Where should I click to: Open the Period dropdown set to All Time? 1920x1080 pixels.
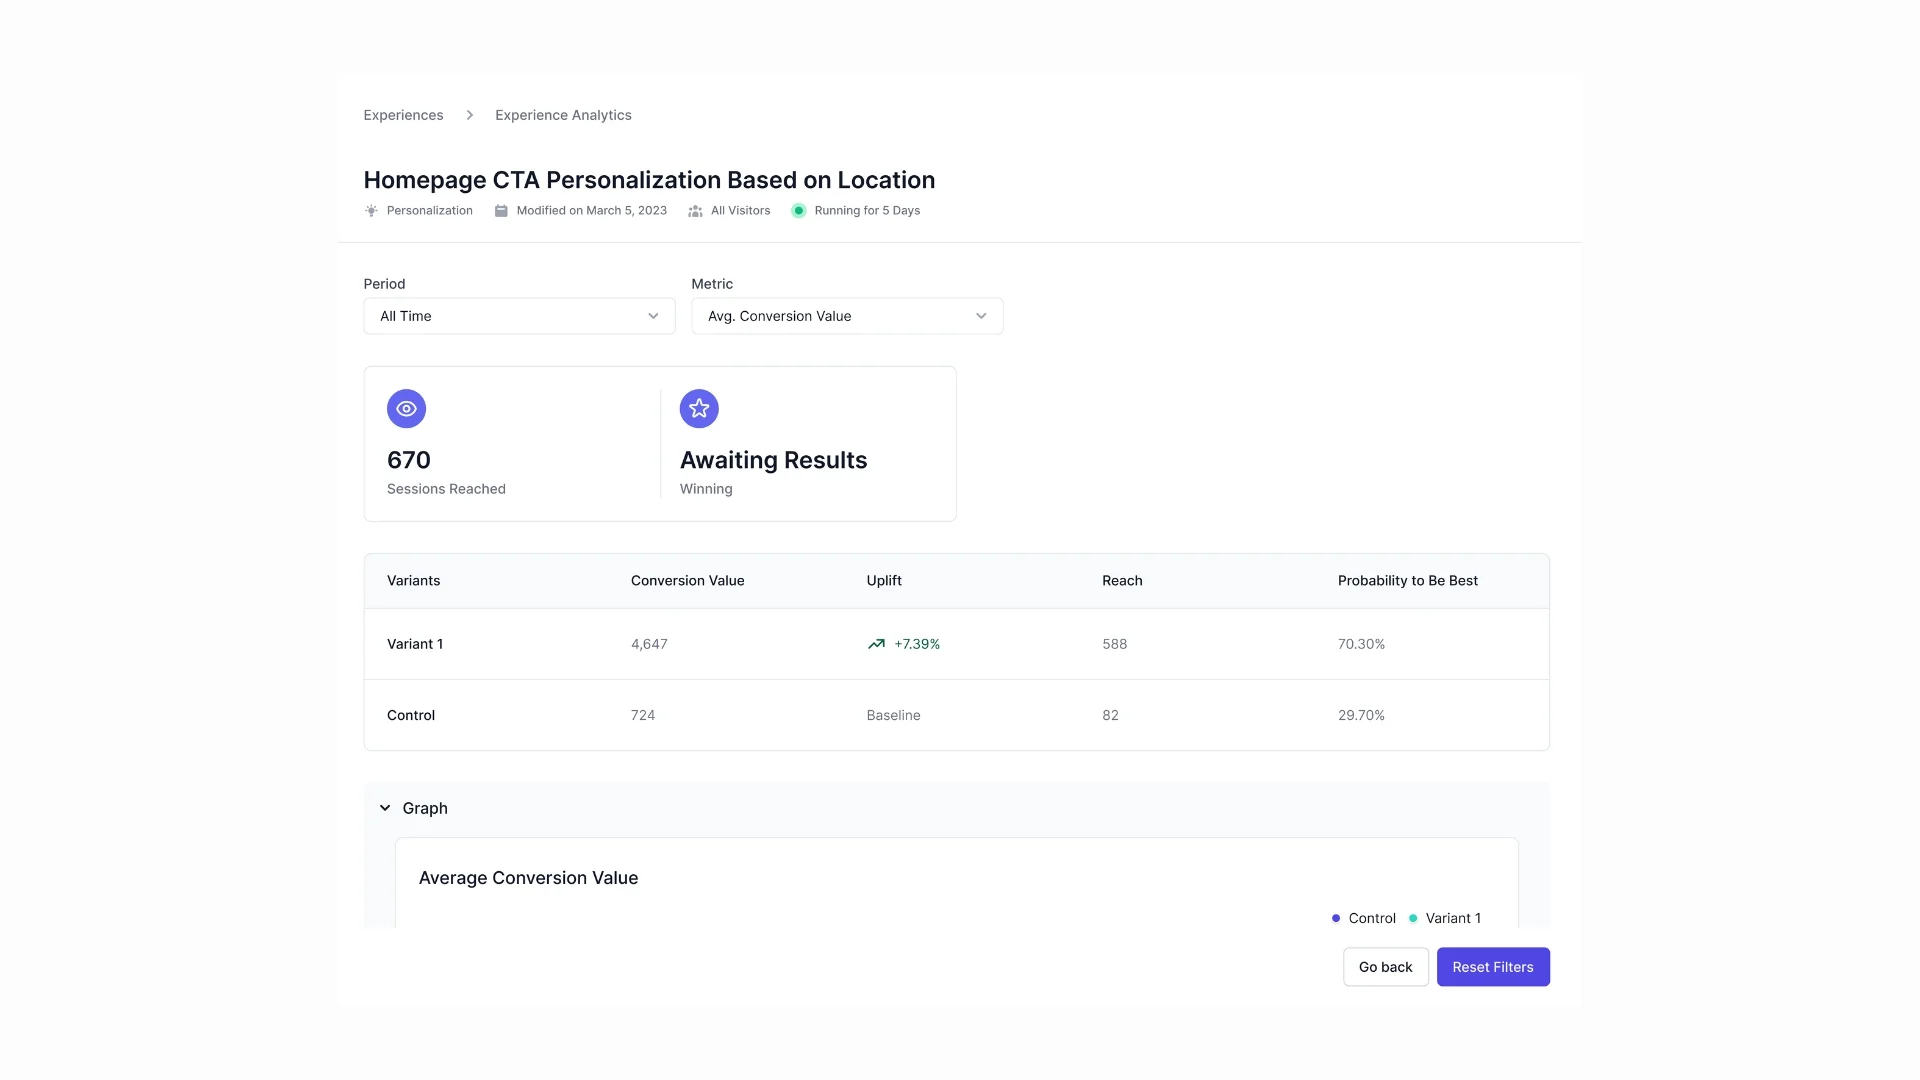click(519, 316)
